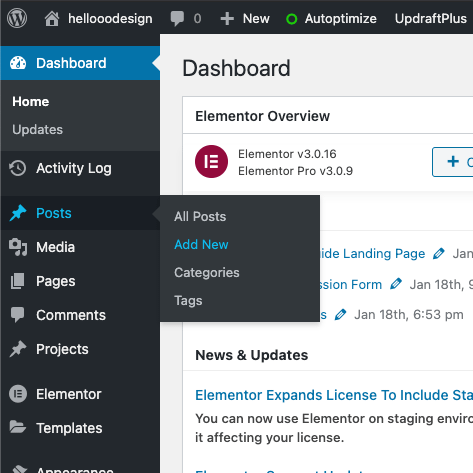Open hellooodesign site name link

(110, 19)
